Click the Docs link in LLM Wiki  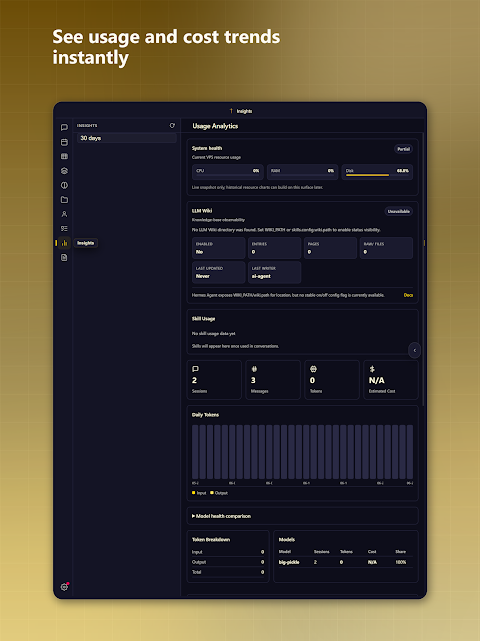(408, 295)
